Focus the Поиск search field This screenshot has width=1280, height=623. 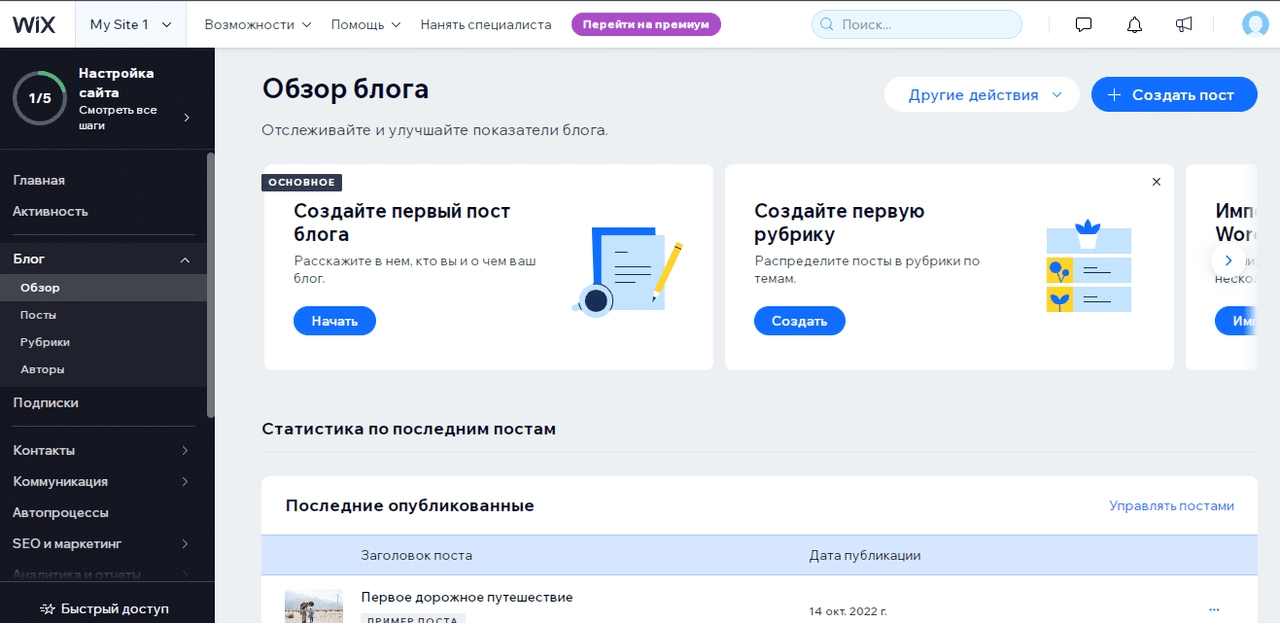tap(917, 24)
